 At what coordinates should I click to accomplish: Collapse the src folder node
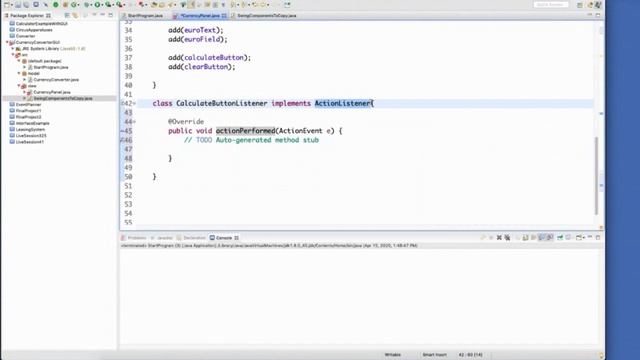[x=13, y=55]
